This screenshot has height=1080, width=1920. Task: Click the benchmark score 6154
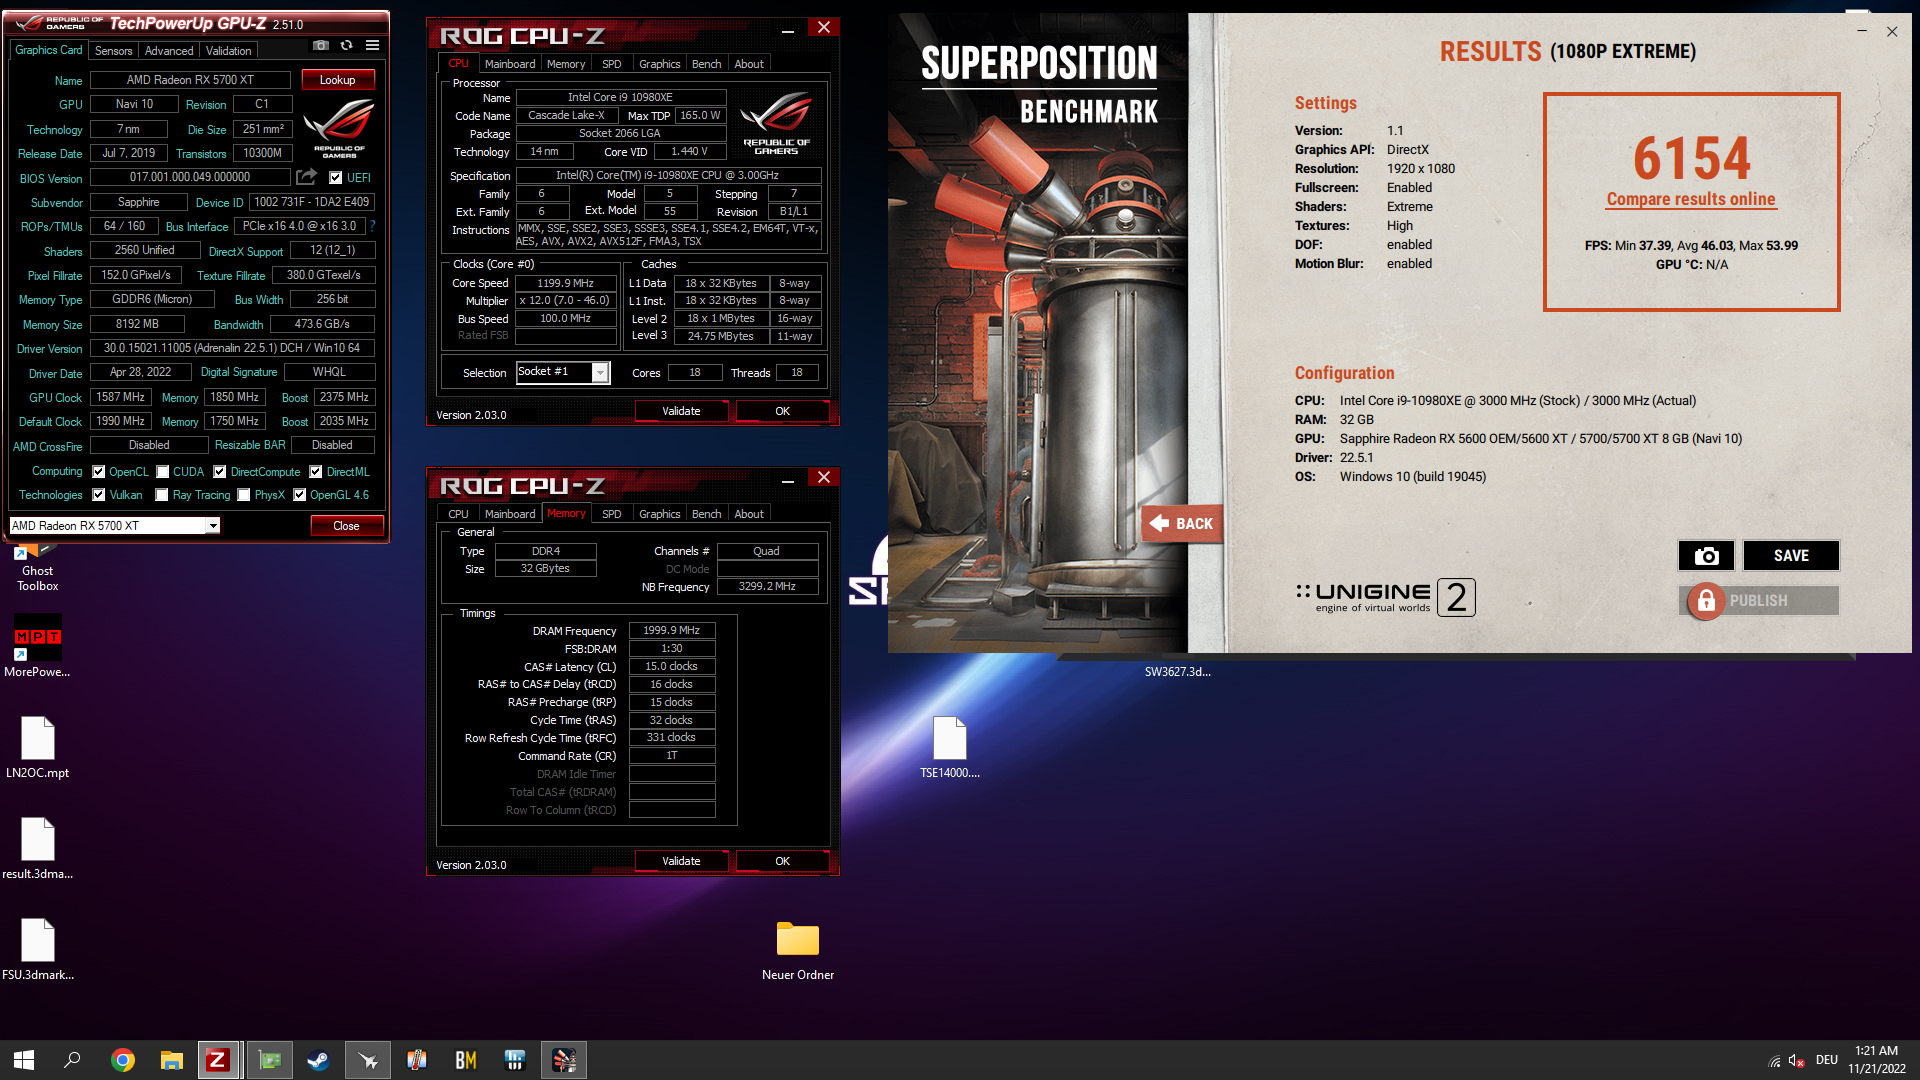(1691, 158)
